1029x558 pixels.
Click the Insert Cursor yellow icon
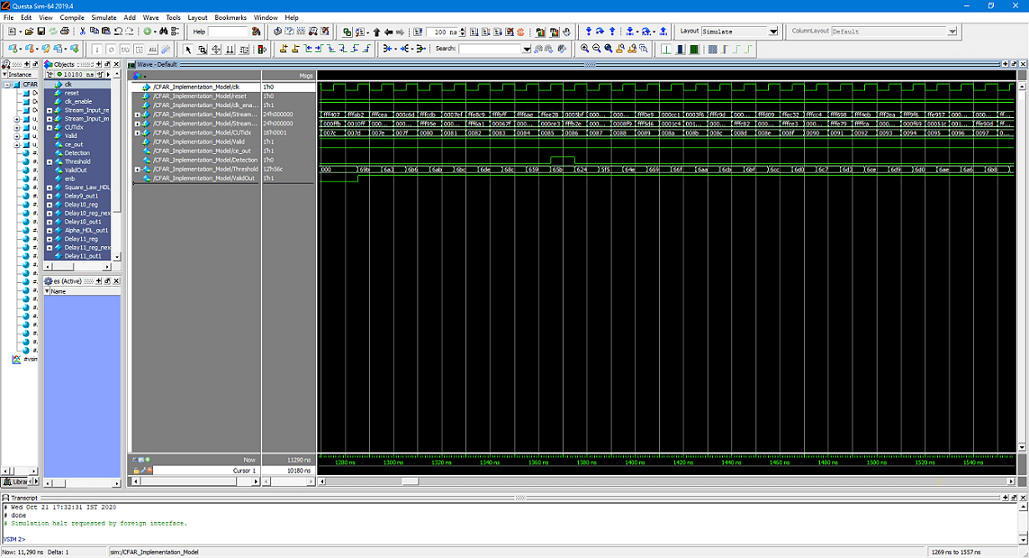click(x=284, y=49)
